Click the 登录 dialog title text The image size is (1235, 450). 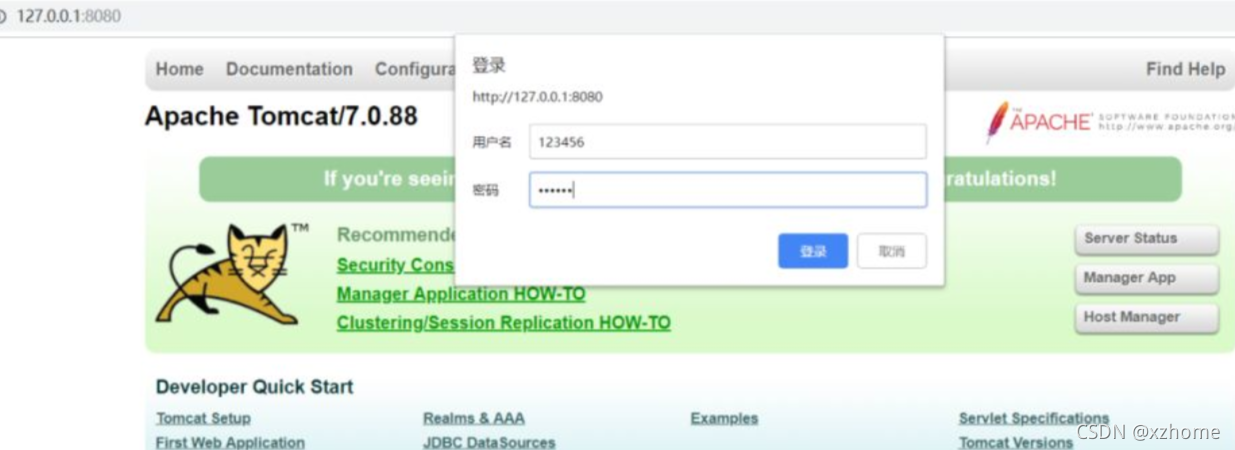(489, 65)
